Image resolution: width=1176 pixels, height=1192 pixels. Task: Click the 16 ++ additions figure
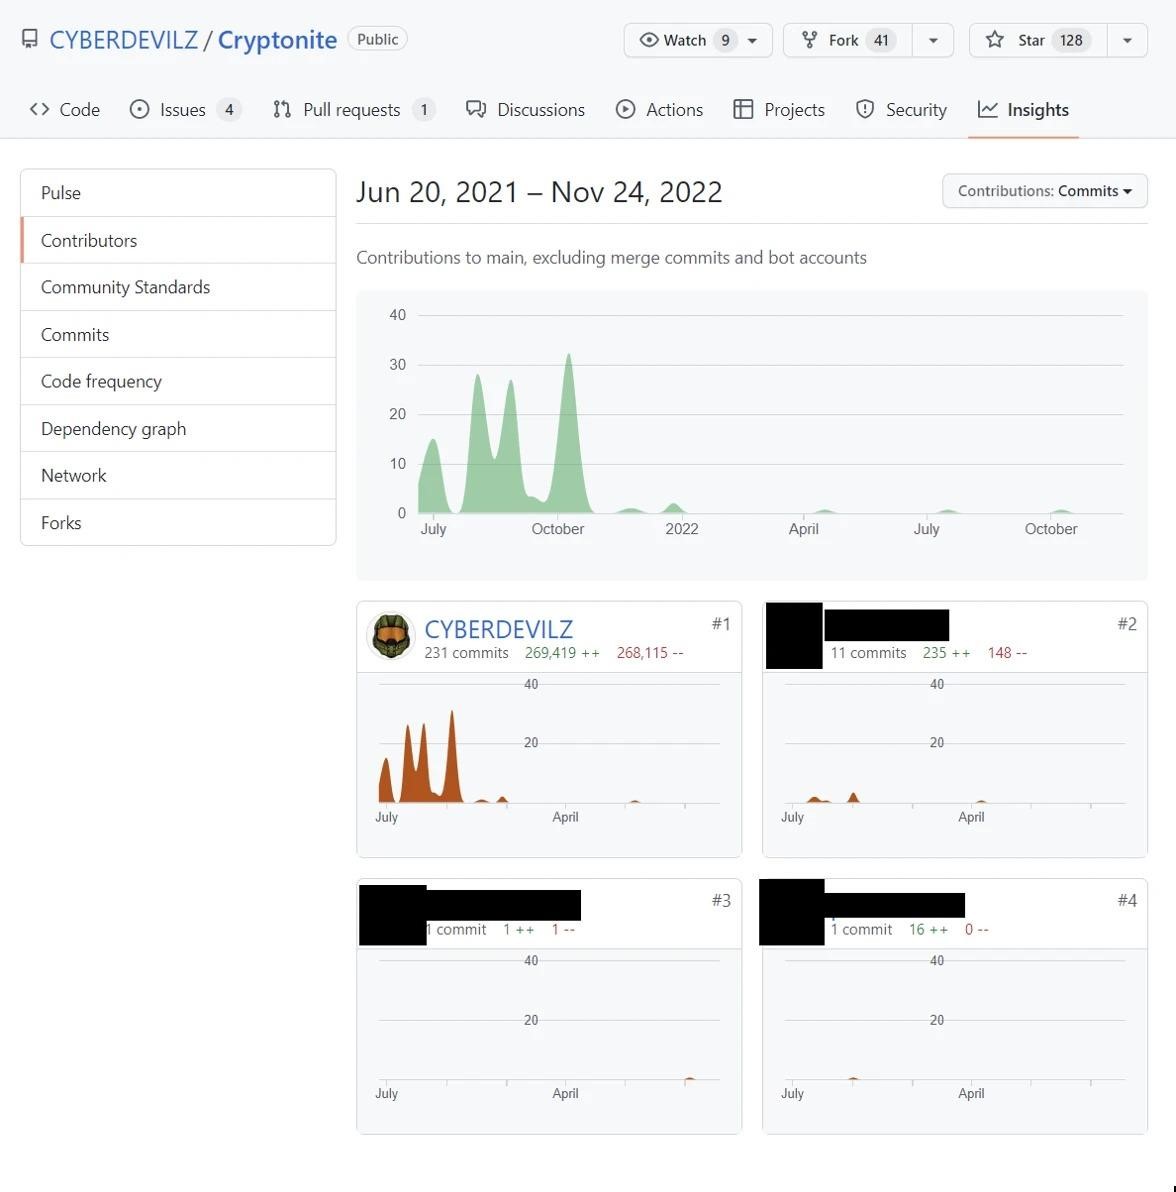tap(928, 930)
